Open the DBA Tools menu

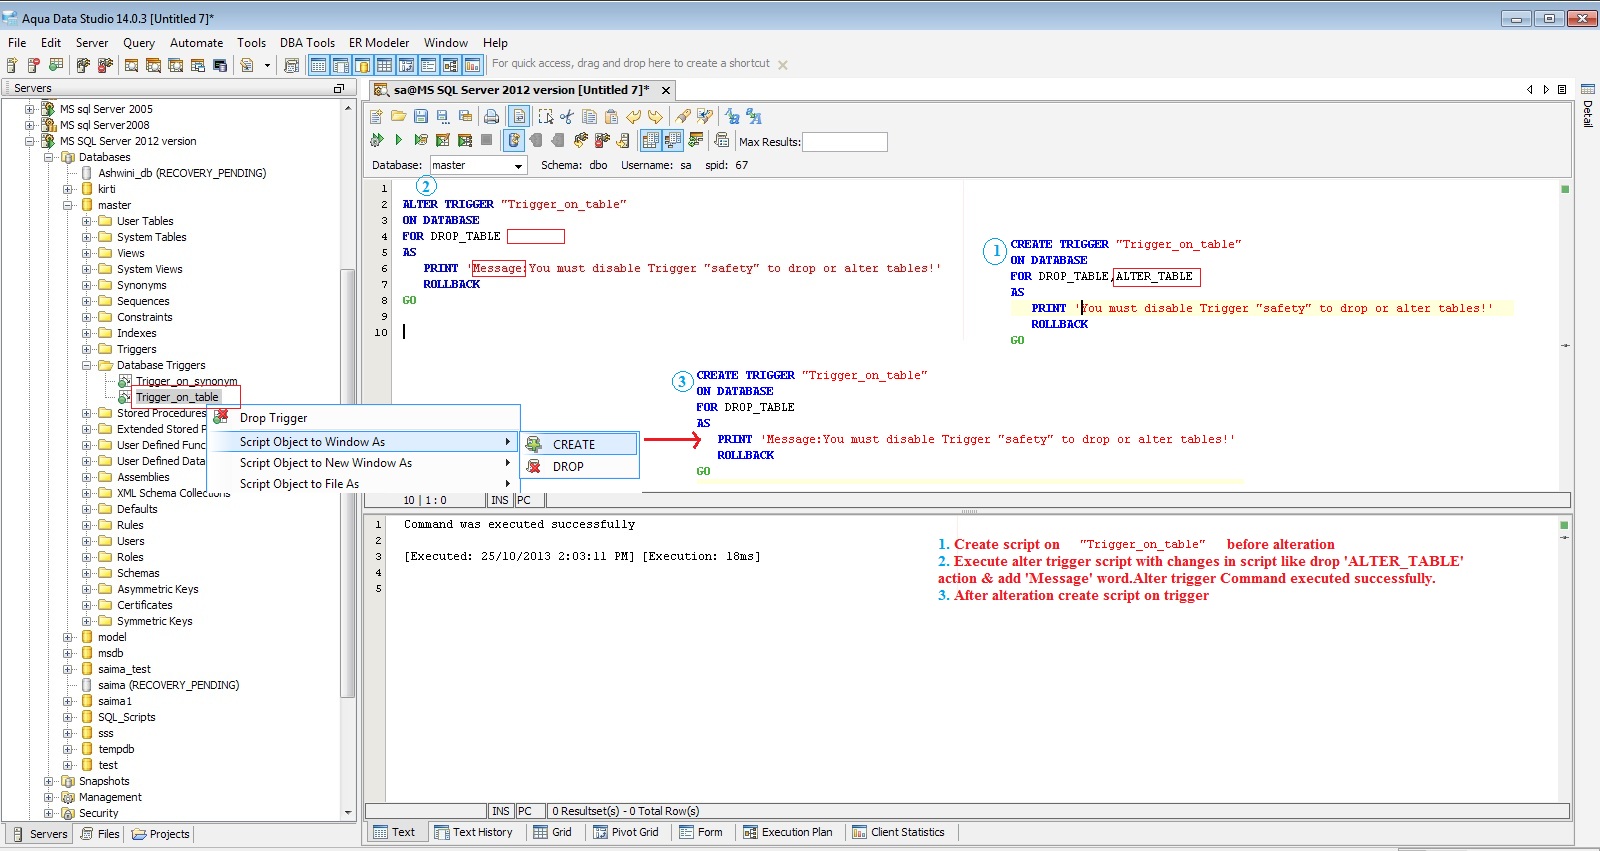pos(307,43)
